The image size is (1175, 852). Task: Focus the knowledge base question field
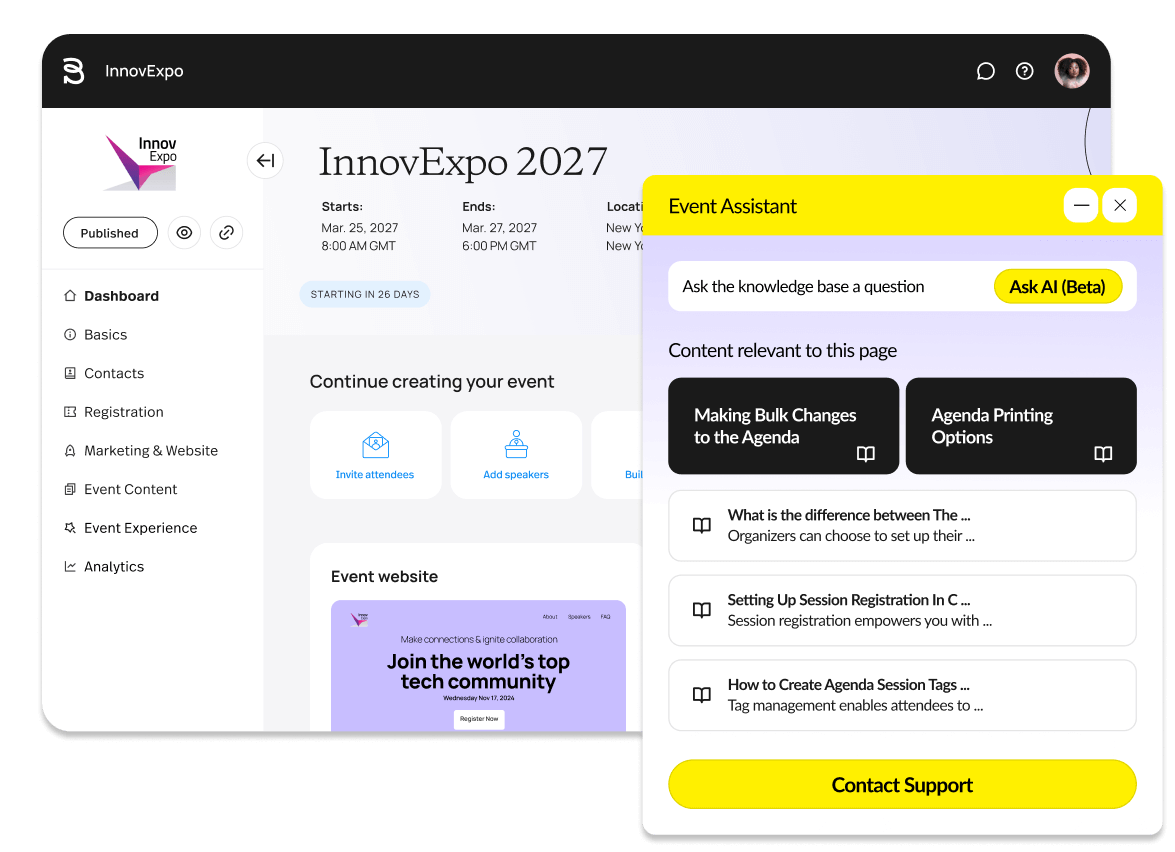[830, 287]
